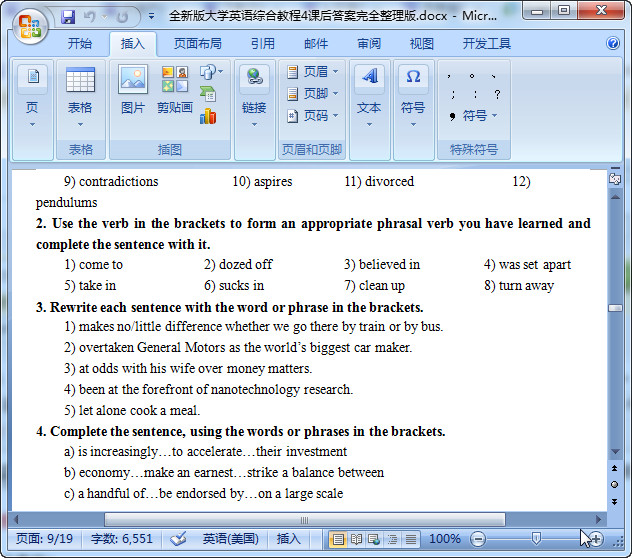
Task: Switch to Draft view
Action: click(x=410, y=539)
